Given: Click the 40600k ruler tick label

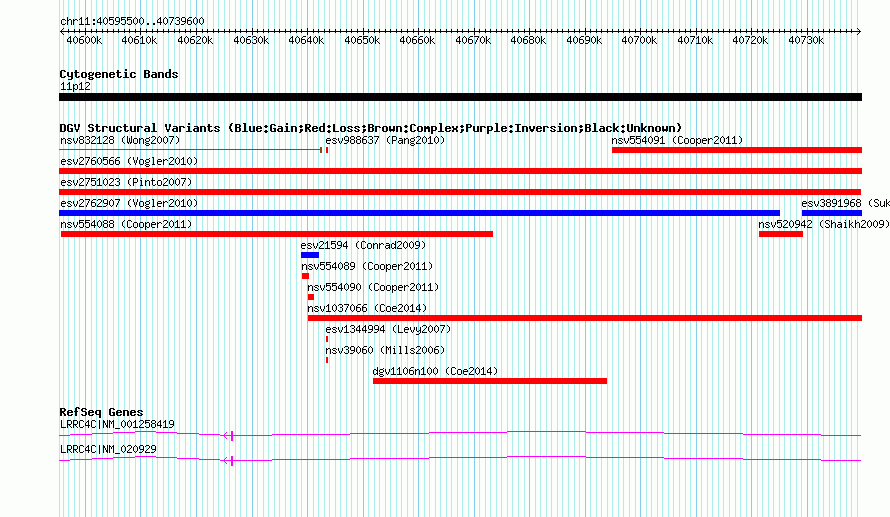Looking at the screenshot, I should pyautogui.click(x=84, y=40).
